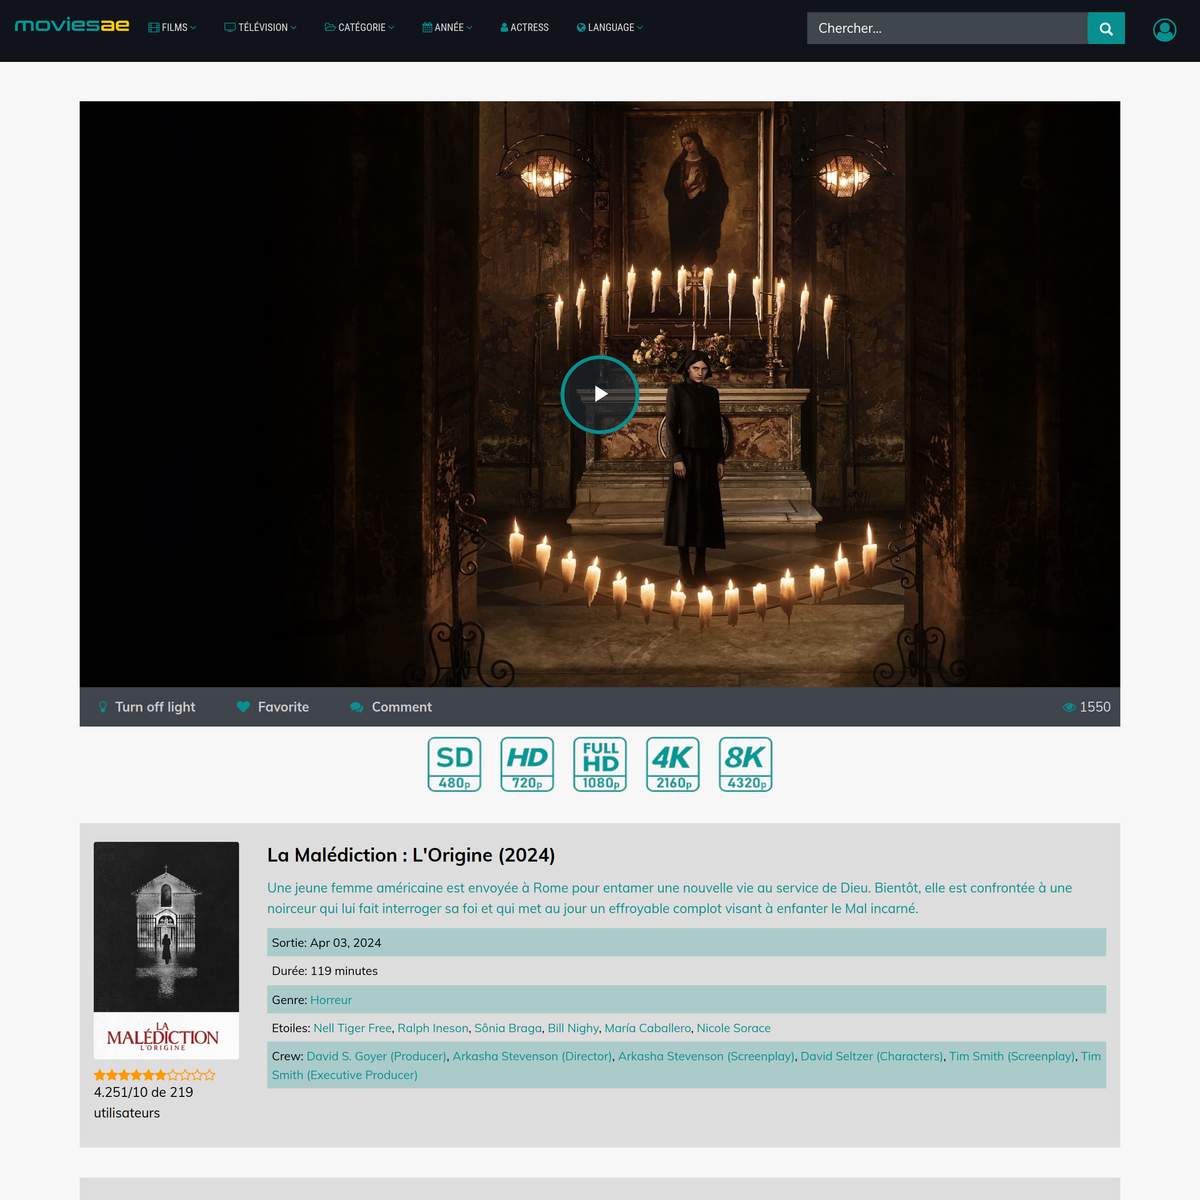Screen dimensions: 1200x1200
Task: Select Full HD 1080p quality
Action: coord(600,764)
